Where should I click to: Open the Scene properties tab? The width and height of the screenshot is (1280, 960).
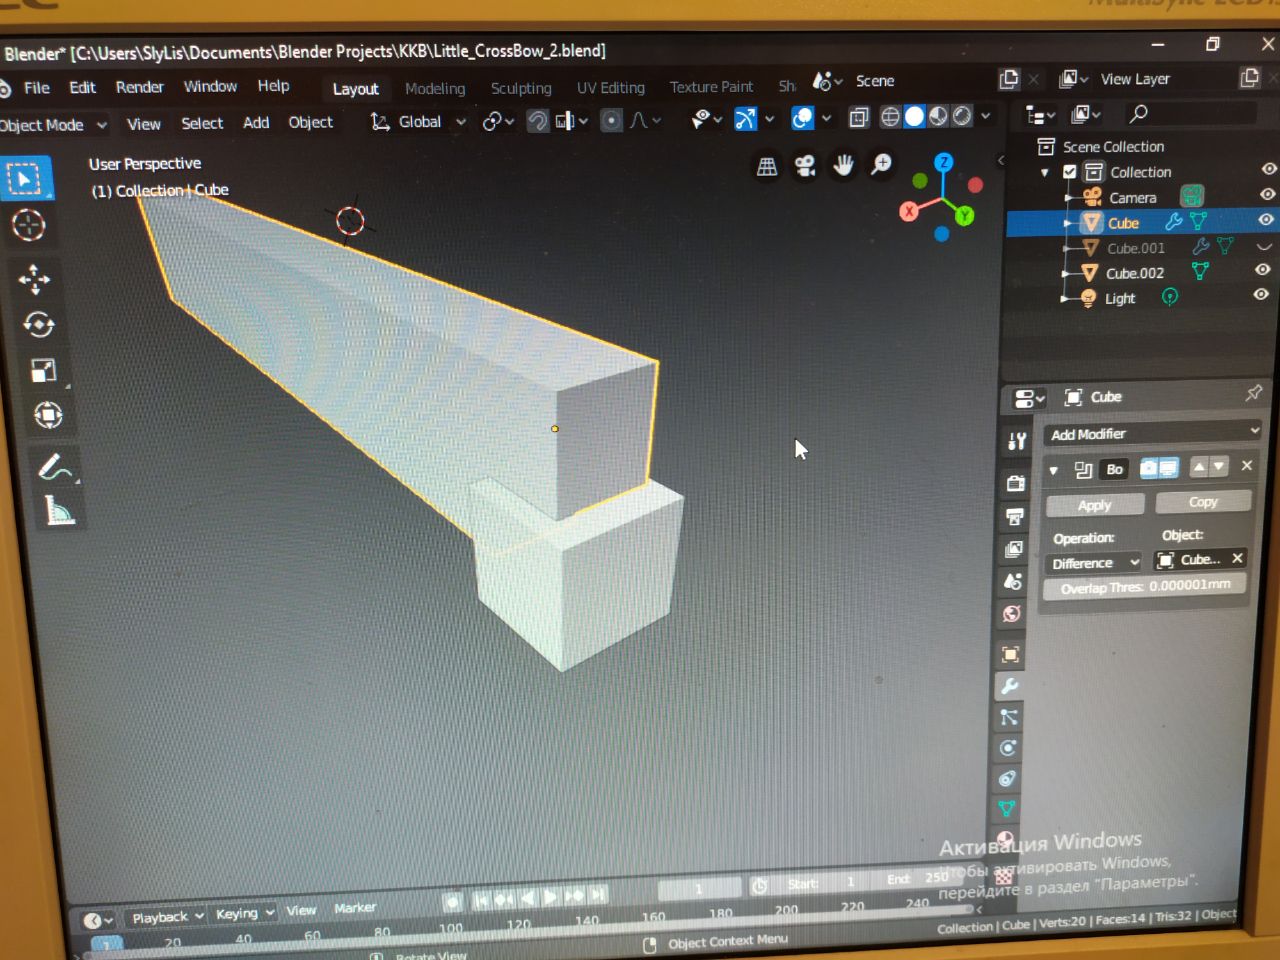coord(1012,581)
